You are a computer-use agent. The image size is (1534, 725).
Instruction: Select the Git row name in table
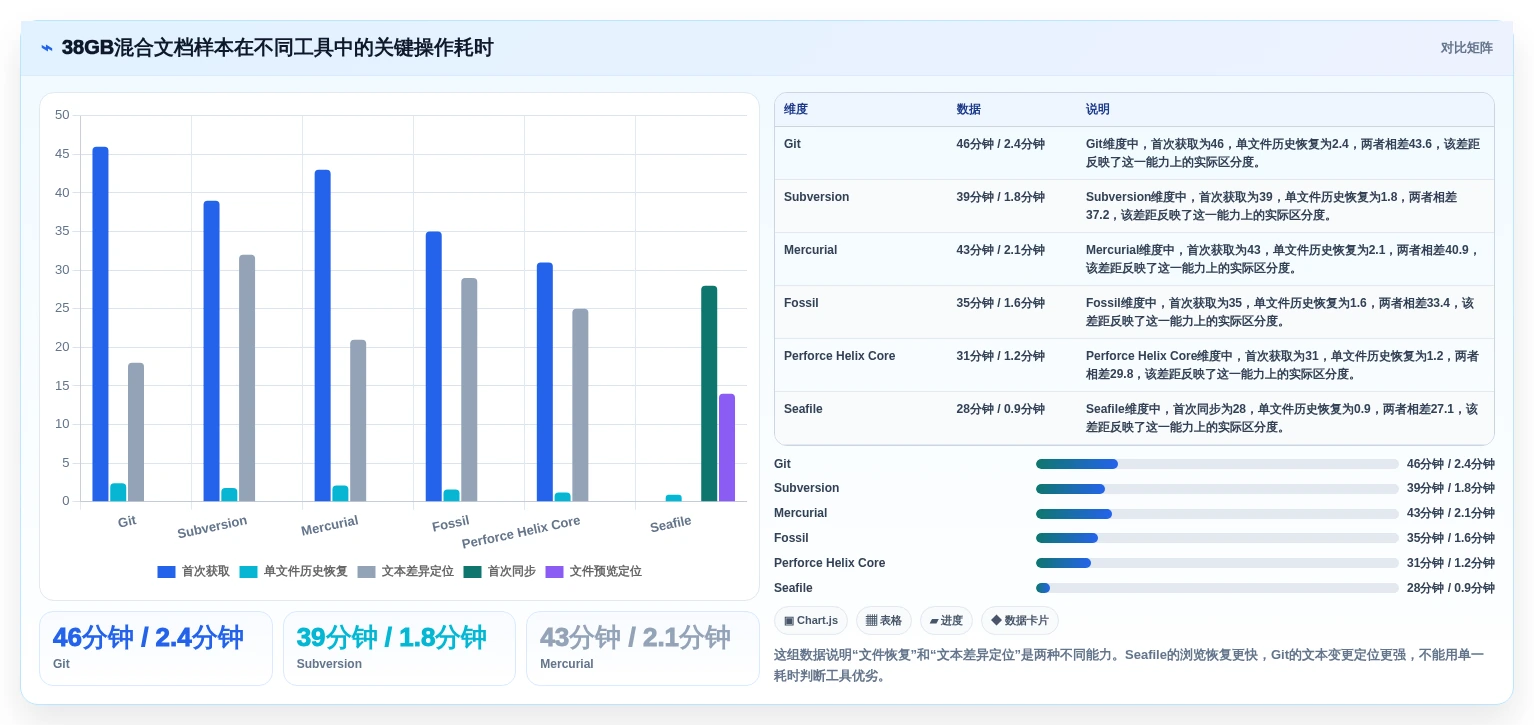(x=792, y=144)
